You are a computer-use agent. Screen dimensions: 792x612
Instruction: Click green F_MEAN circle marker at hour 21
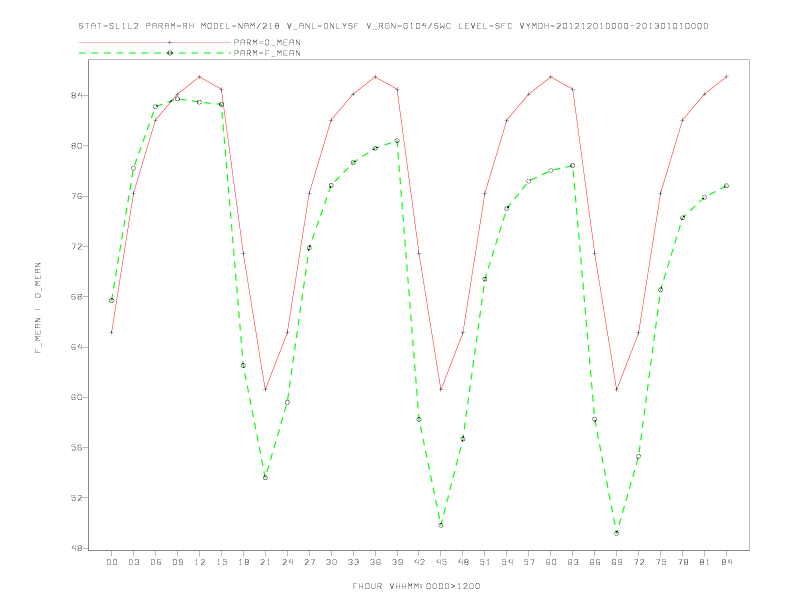pos(265,477)
